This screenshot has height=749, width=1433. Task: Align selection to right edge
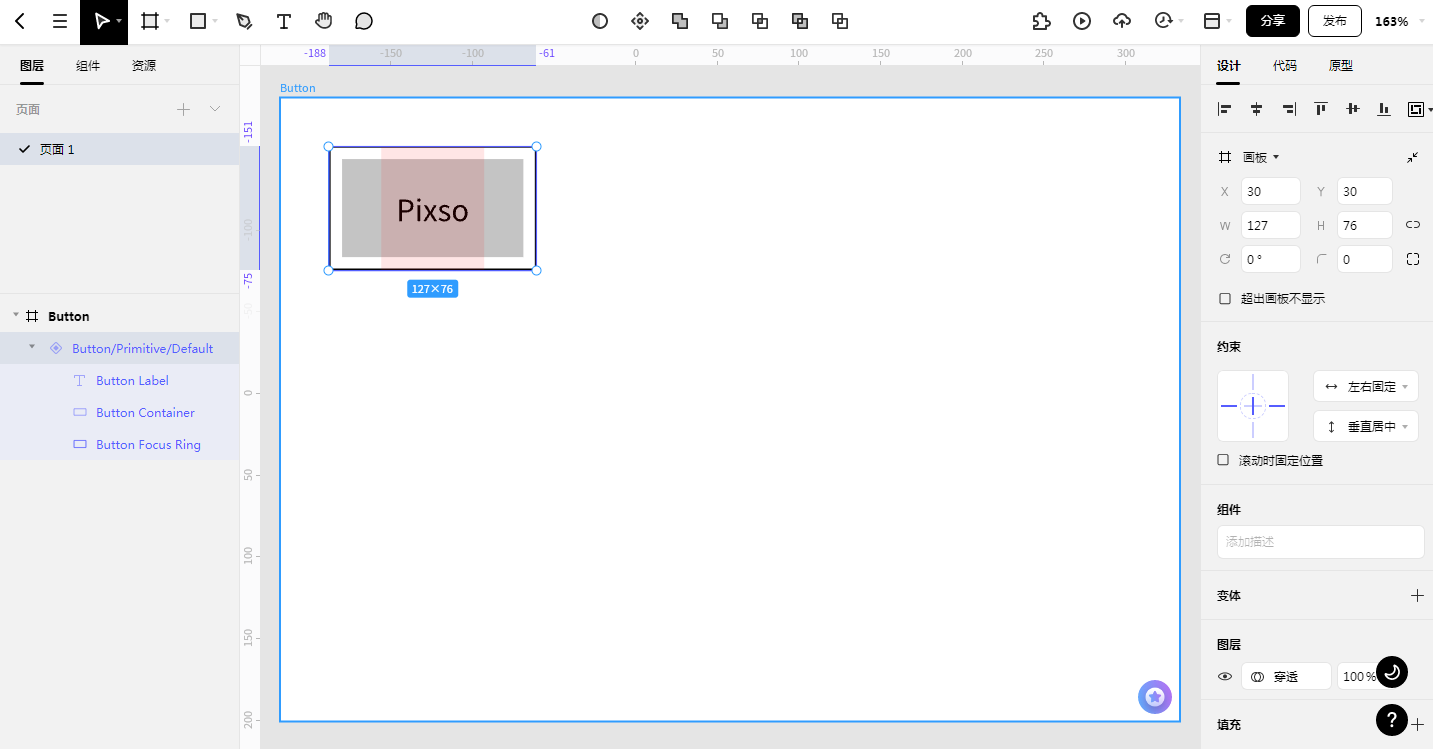[1289, 109]
